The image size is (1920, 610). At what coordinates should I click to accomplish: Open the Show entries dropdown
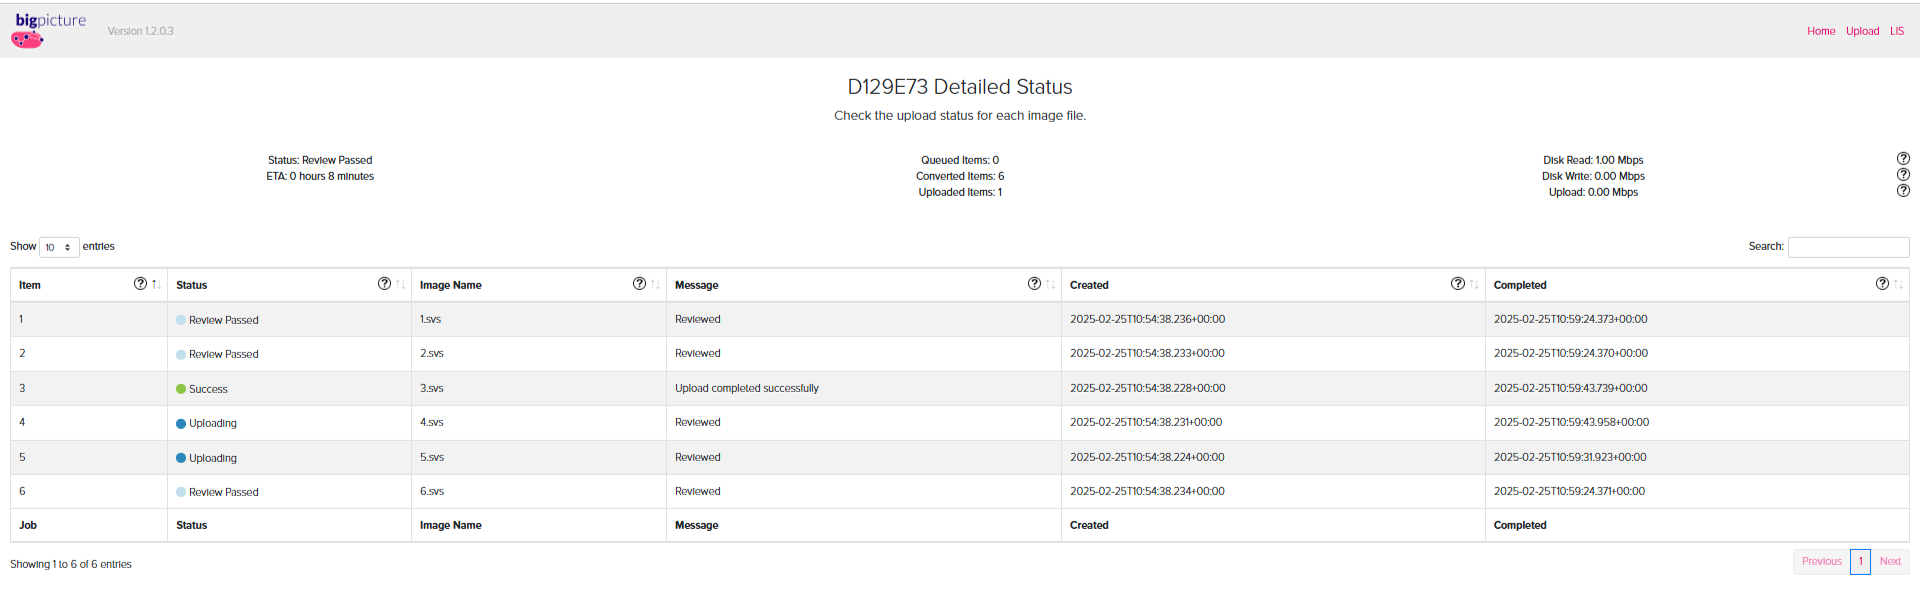59,247
